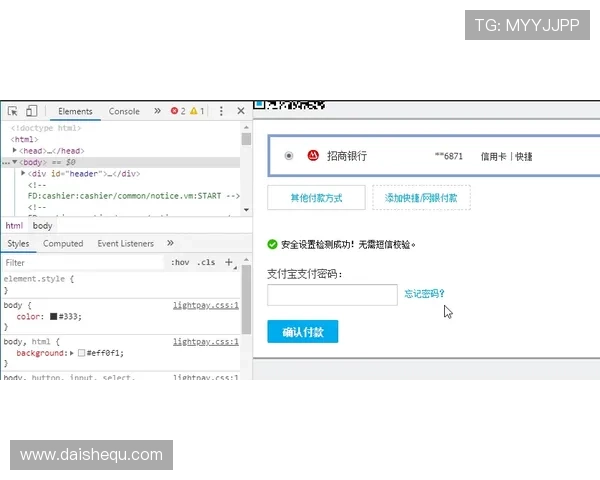Select the <html> line in DOM tree
This screenshot has width=600, height=480.
(x=24, y=139)
